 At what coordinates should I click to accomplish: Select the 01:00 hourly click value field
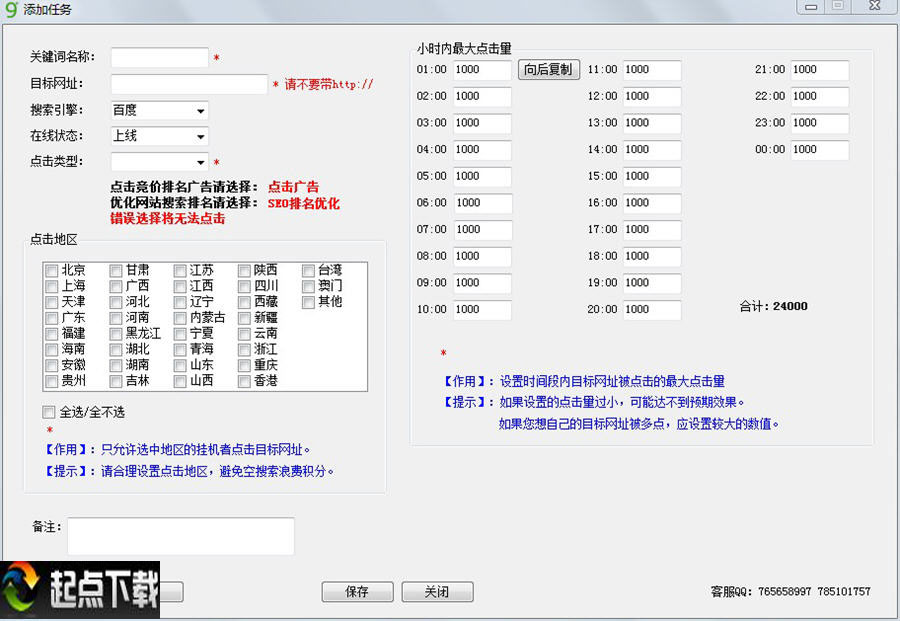point(482,70)
